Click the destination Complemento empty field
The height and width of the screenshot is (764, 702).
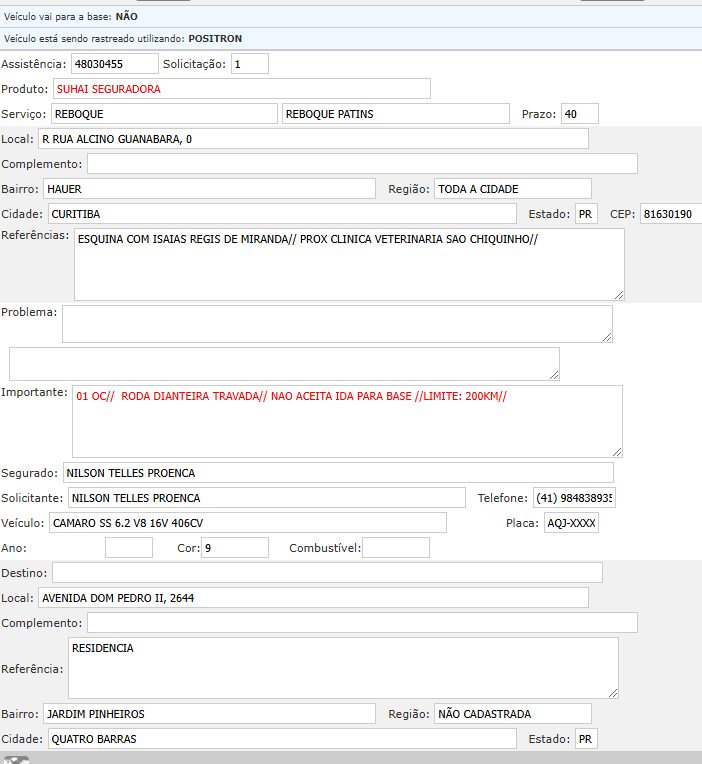pos(362,623)
